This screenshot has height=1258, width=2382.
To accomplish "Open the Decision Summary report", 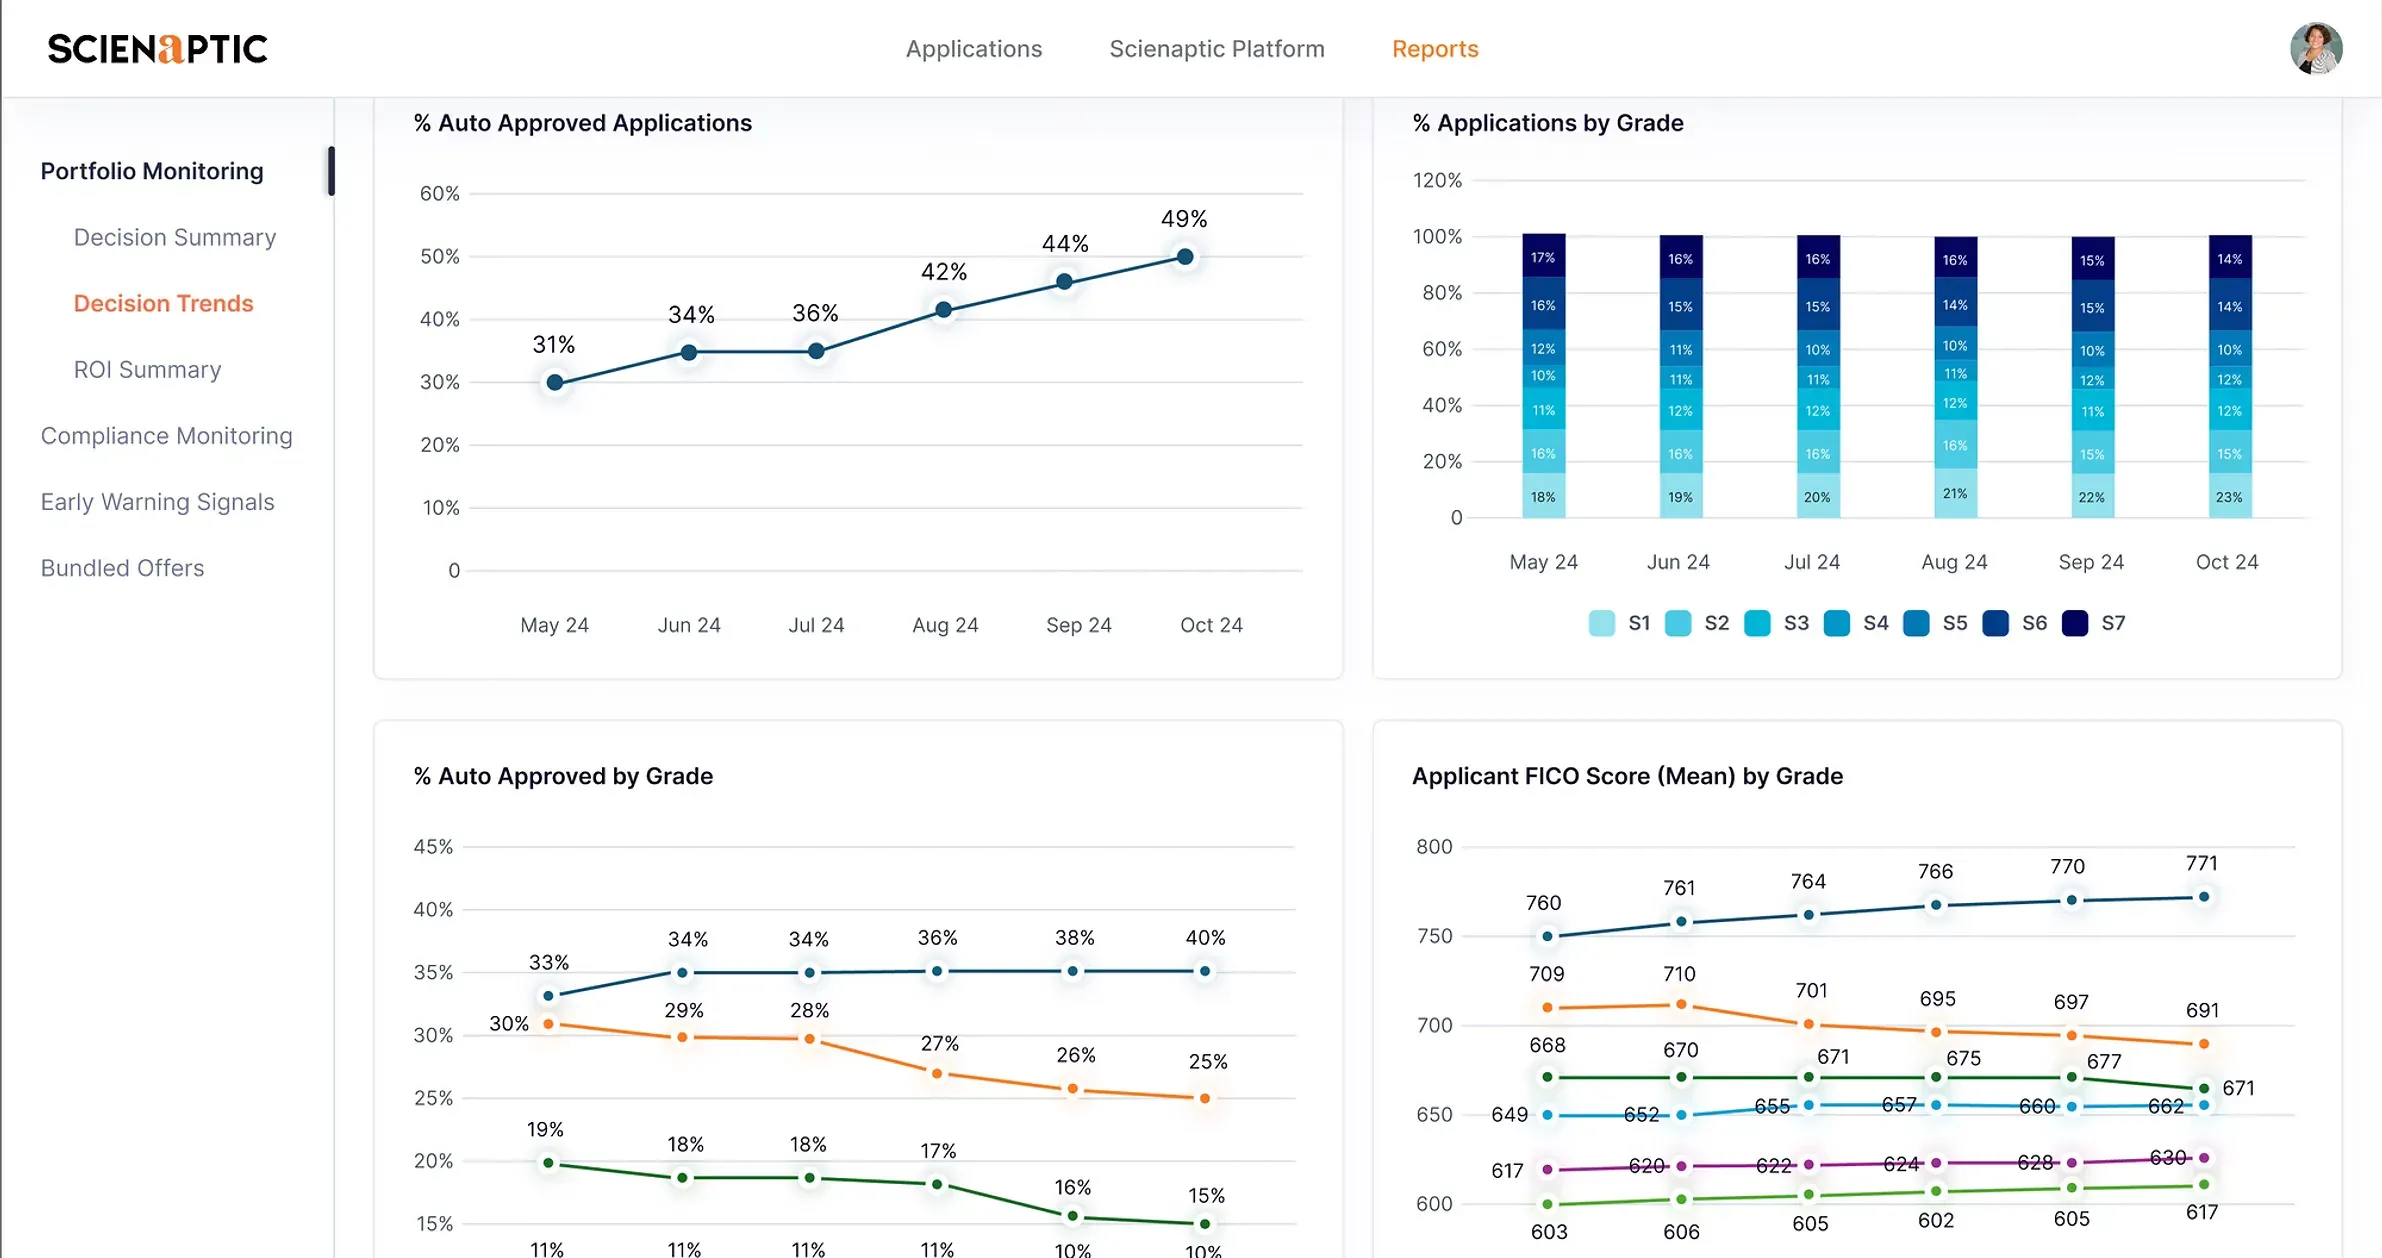I will click(x=175, y=237).
